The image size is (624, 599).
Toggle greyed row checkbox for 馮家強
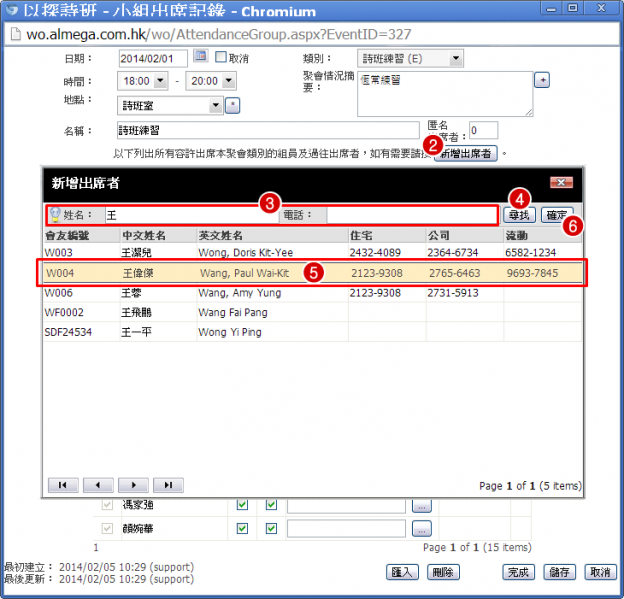107,505
